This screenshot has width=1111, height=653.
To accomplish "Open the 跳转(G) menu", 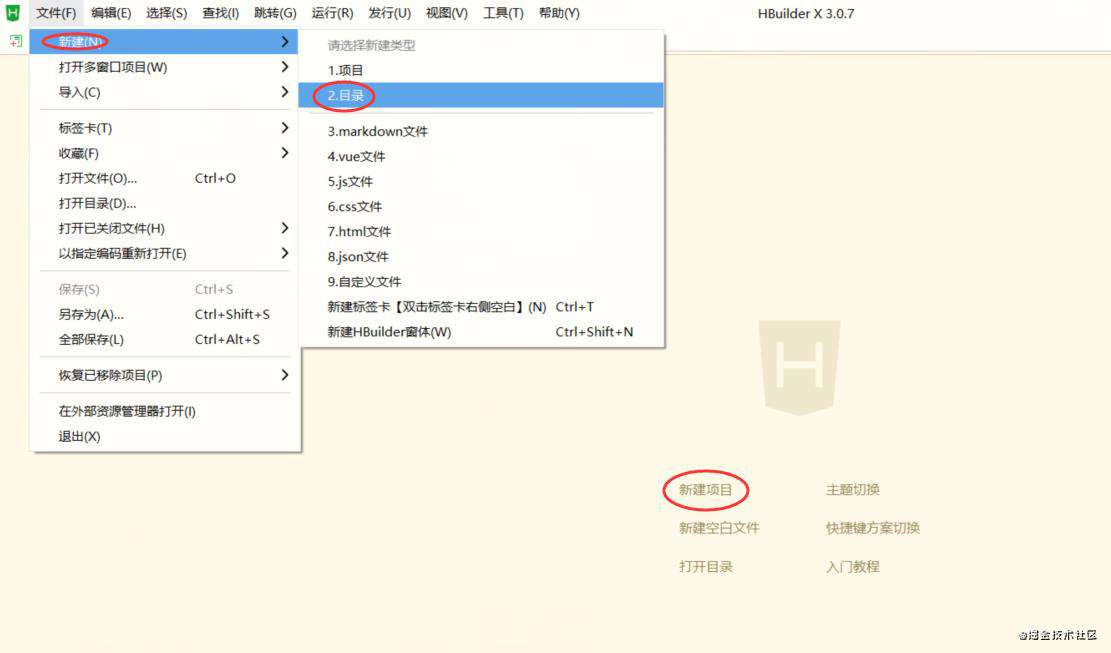I will coord(275,13).
